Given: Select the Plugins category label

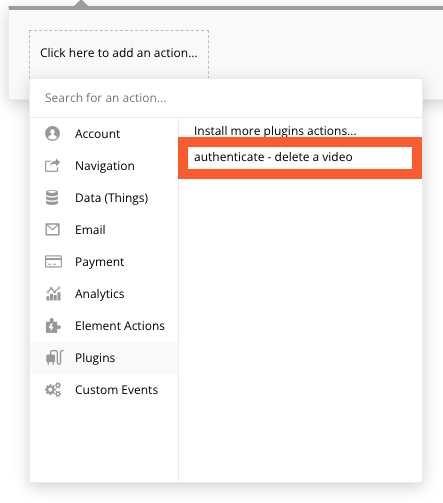Looking at the screenshot, I should click(x=95, y=358).
